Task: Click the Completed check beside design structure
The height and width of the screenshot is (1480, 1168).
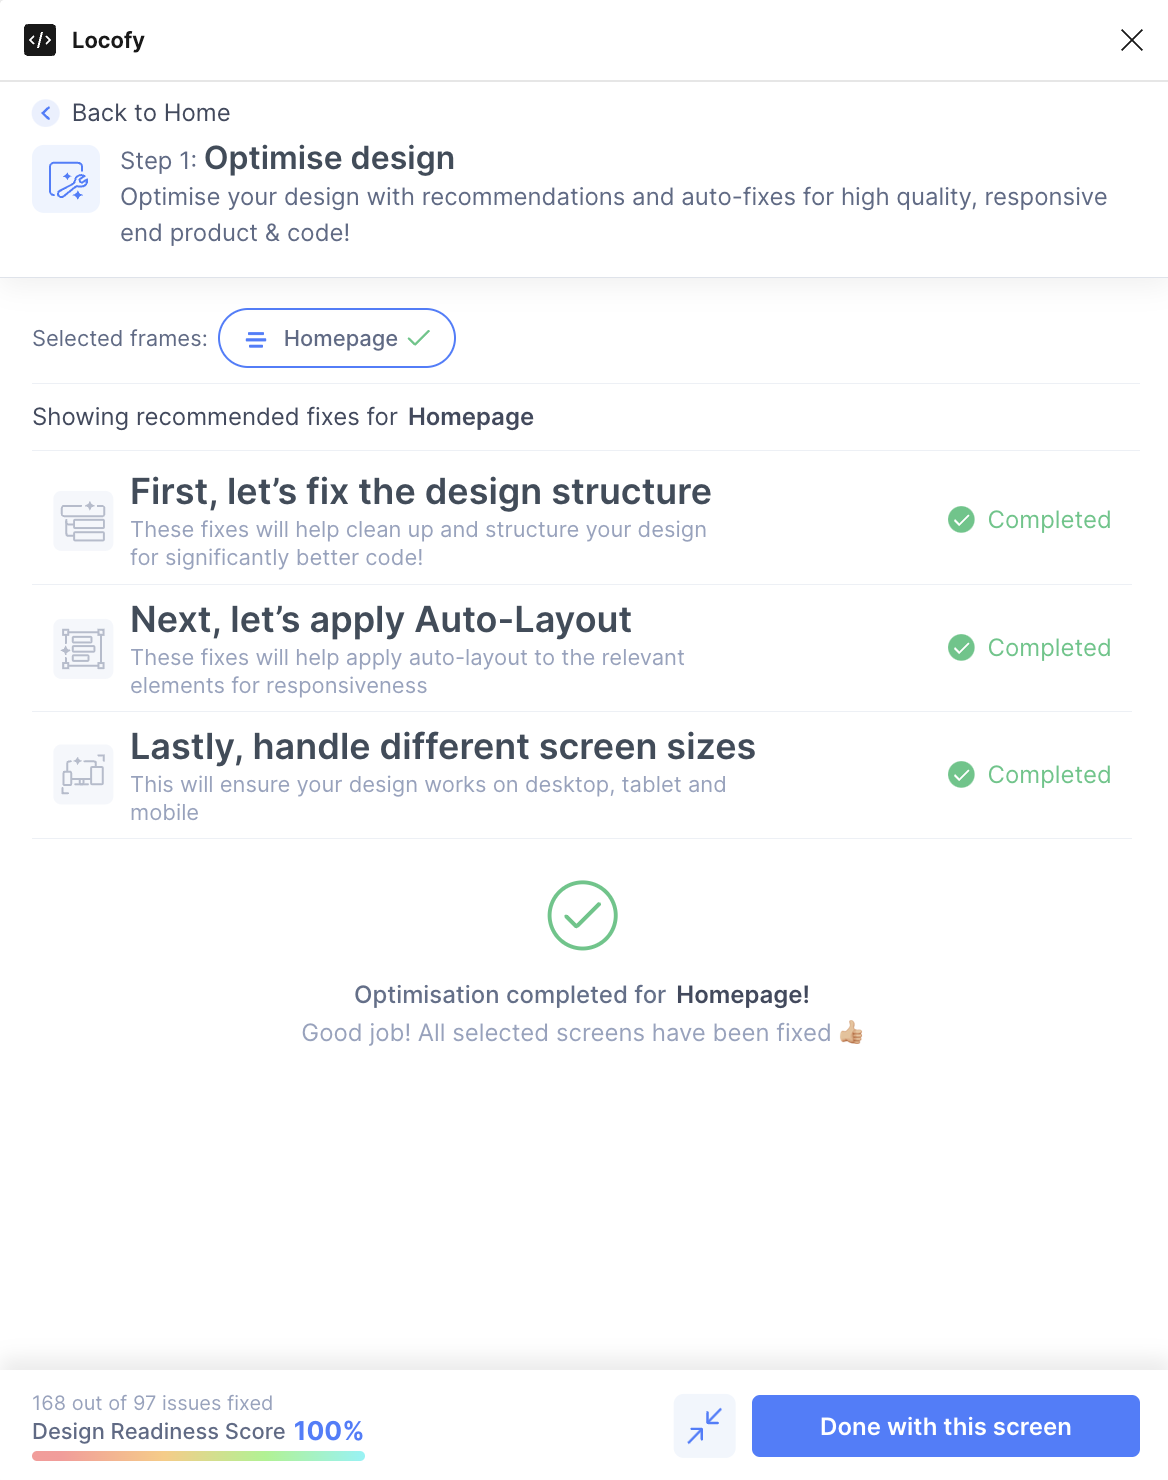Action: pyautogui.click(x=961, y=520)
